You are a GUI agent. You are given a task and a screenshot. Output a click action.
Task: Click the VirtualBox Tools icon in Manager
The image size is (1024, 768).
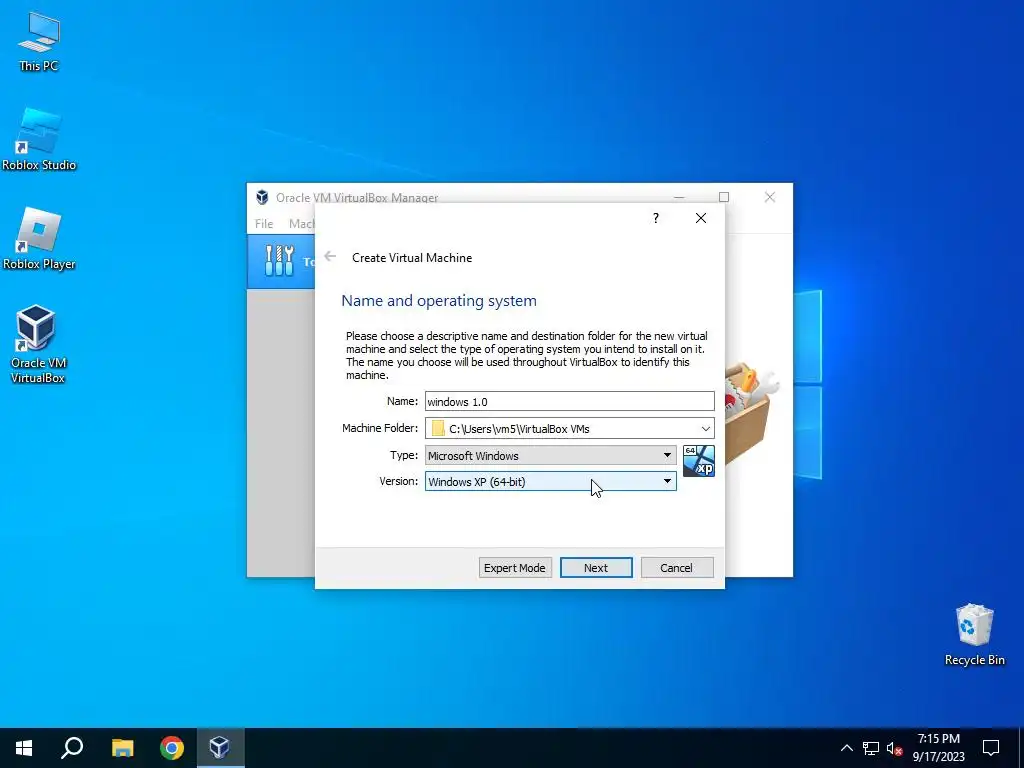tap(280, 261)
